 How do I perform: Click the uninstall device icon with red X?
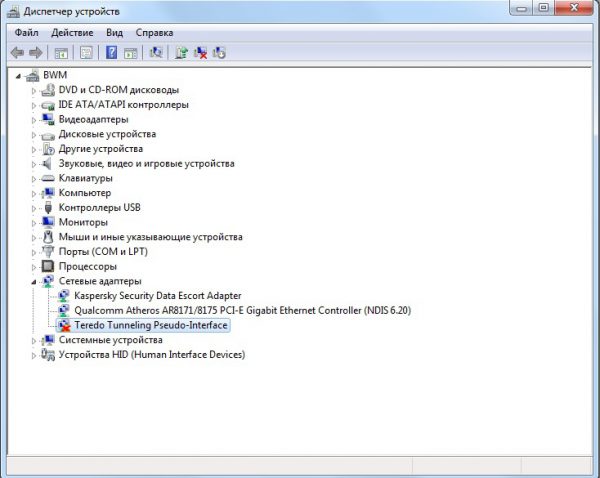pyautogui.click(x=200, y=52)
